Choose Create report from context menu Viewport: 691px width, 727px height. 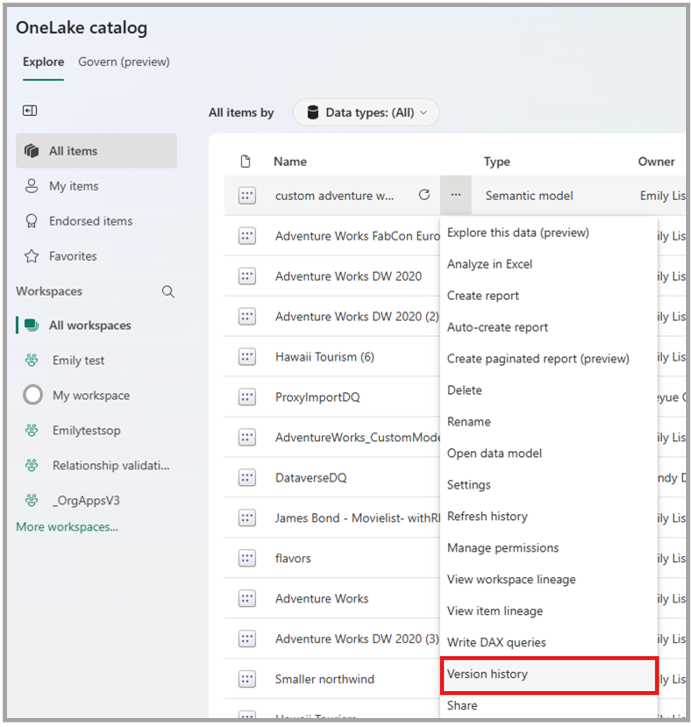click(x=549, y=295)
